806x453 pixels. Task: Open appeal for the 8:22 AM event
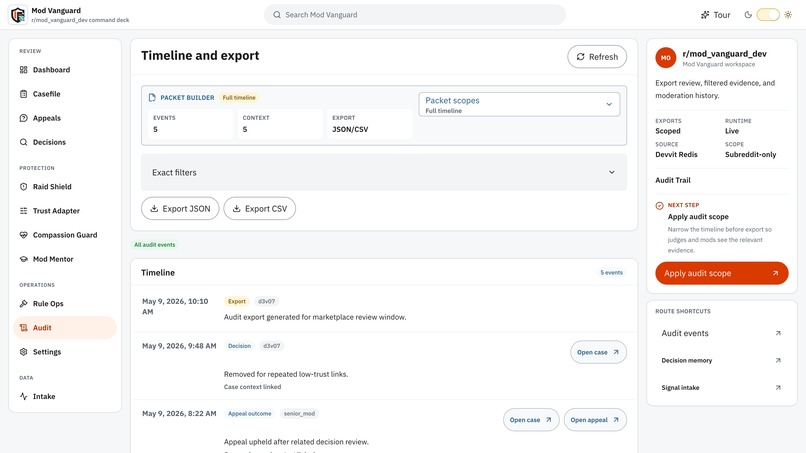tap(595, 420)
